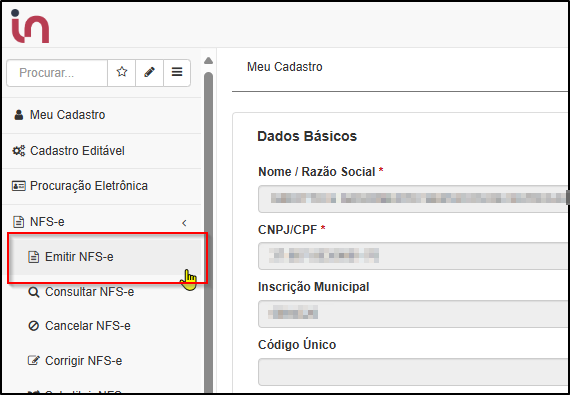Image resolution: width=570 pixels, height=395 pixels.
Task: Click the prohibited icon for Cancelar NFS-e
Action: [33, 326]
